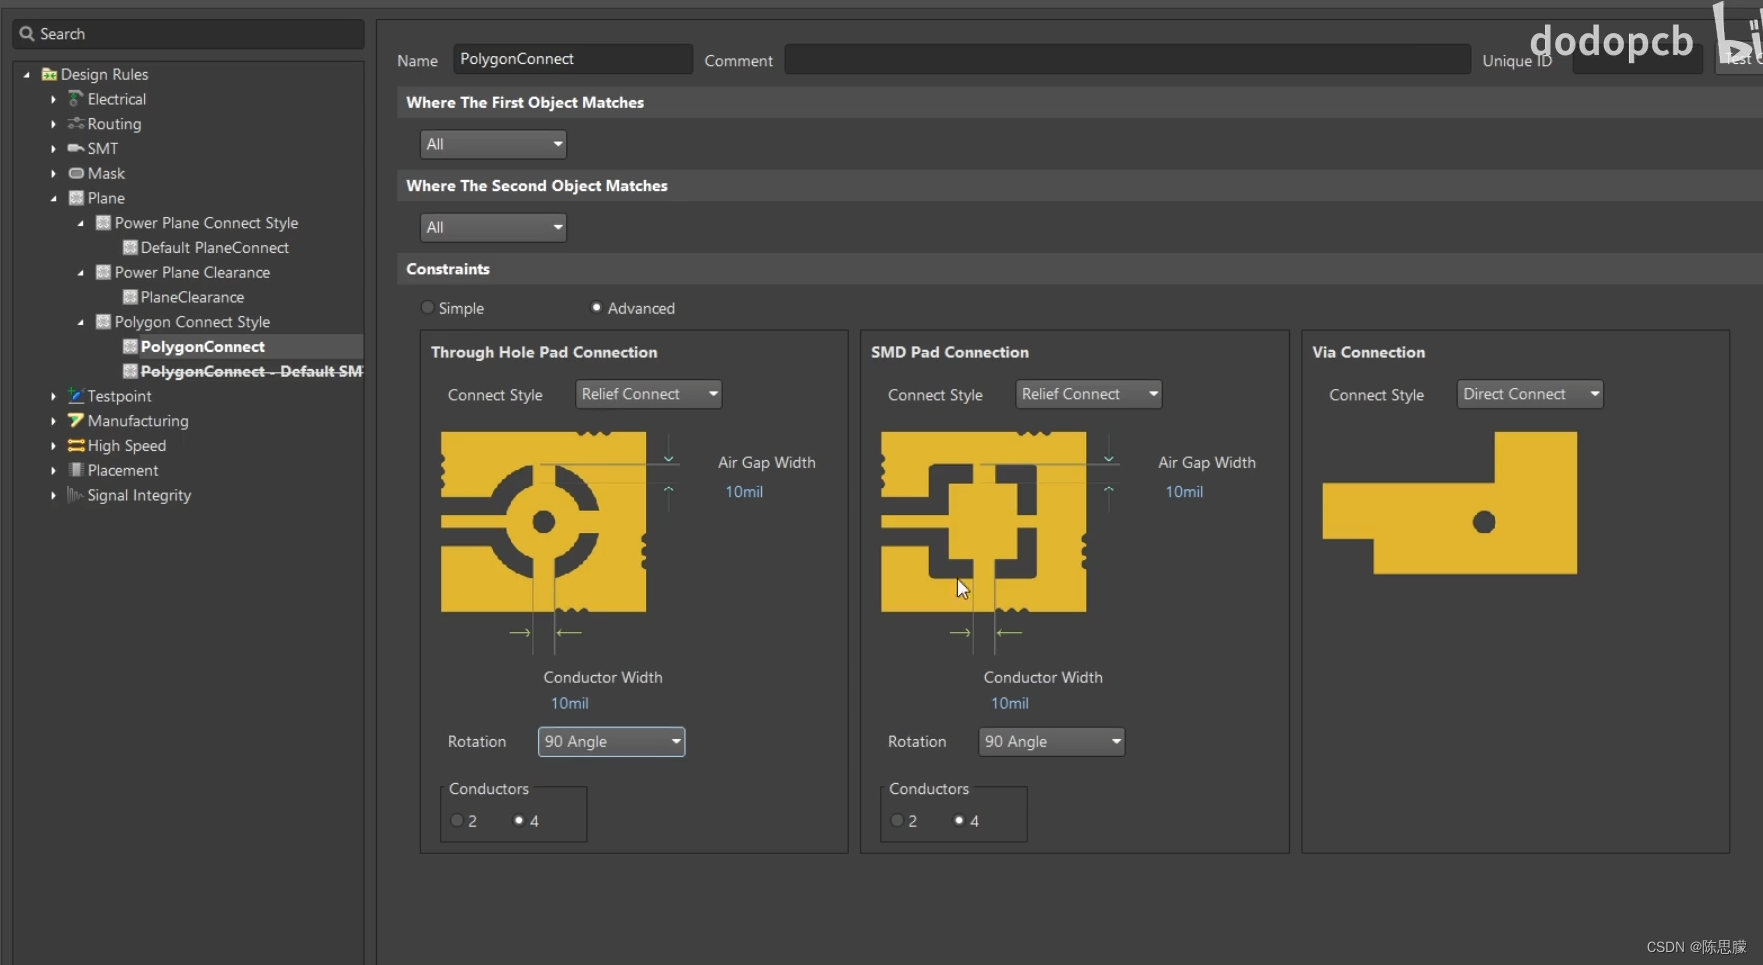
Task: Click the Comment input field
Action: [1127, 59]
